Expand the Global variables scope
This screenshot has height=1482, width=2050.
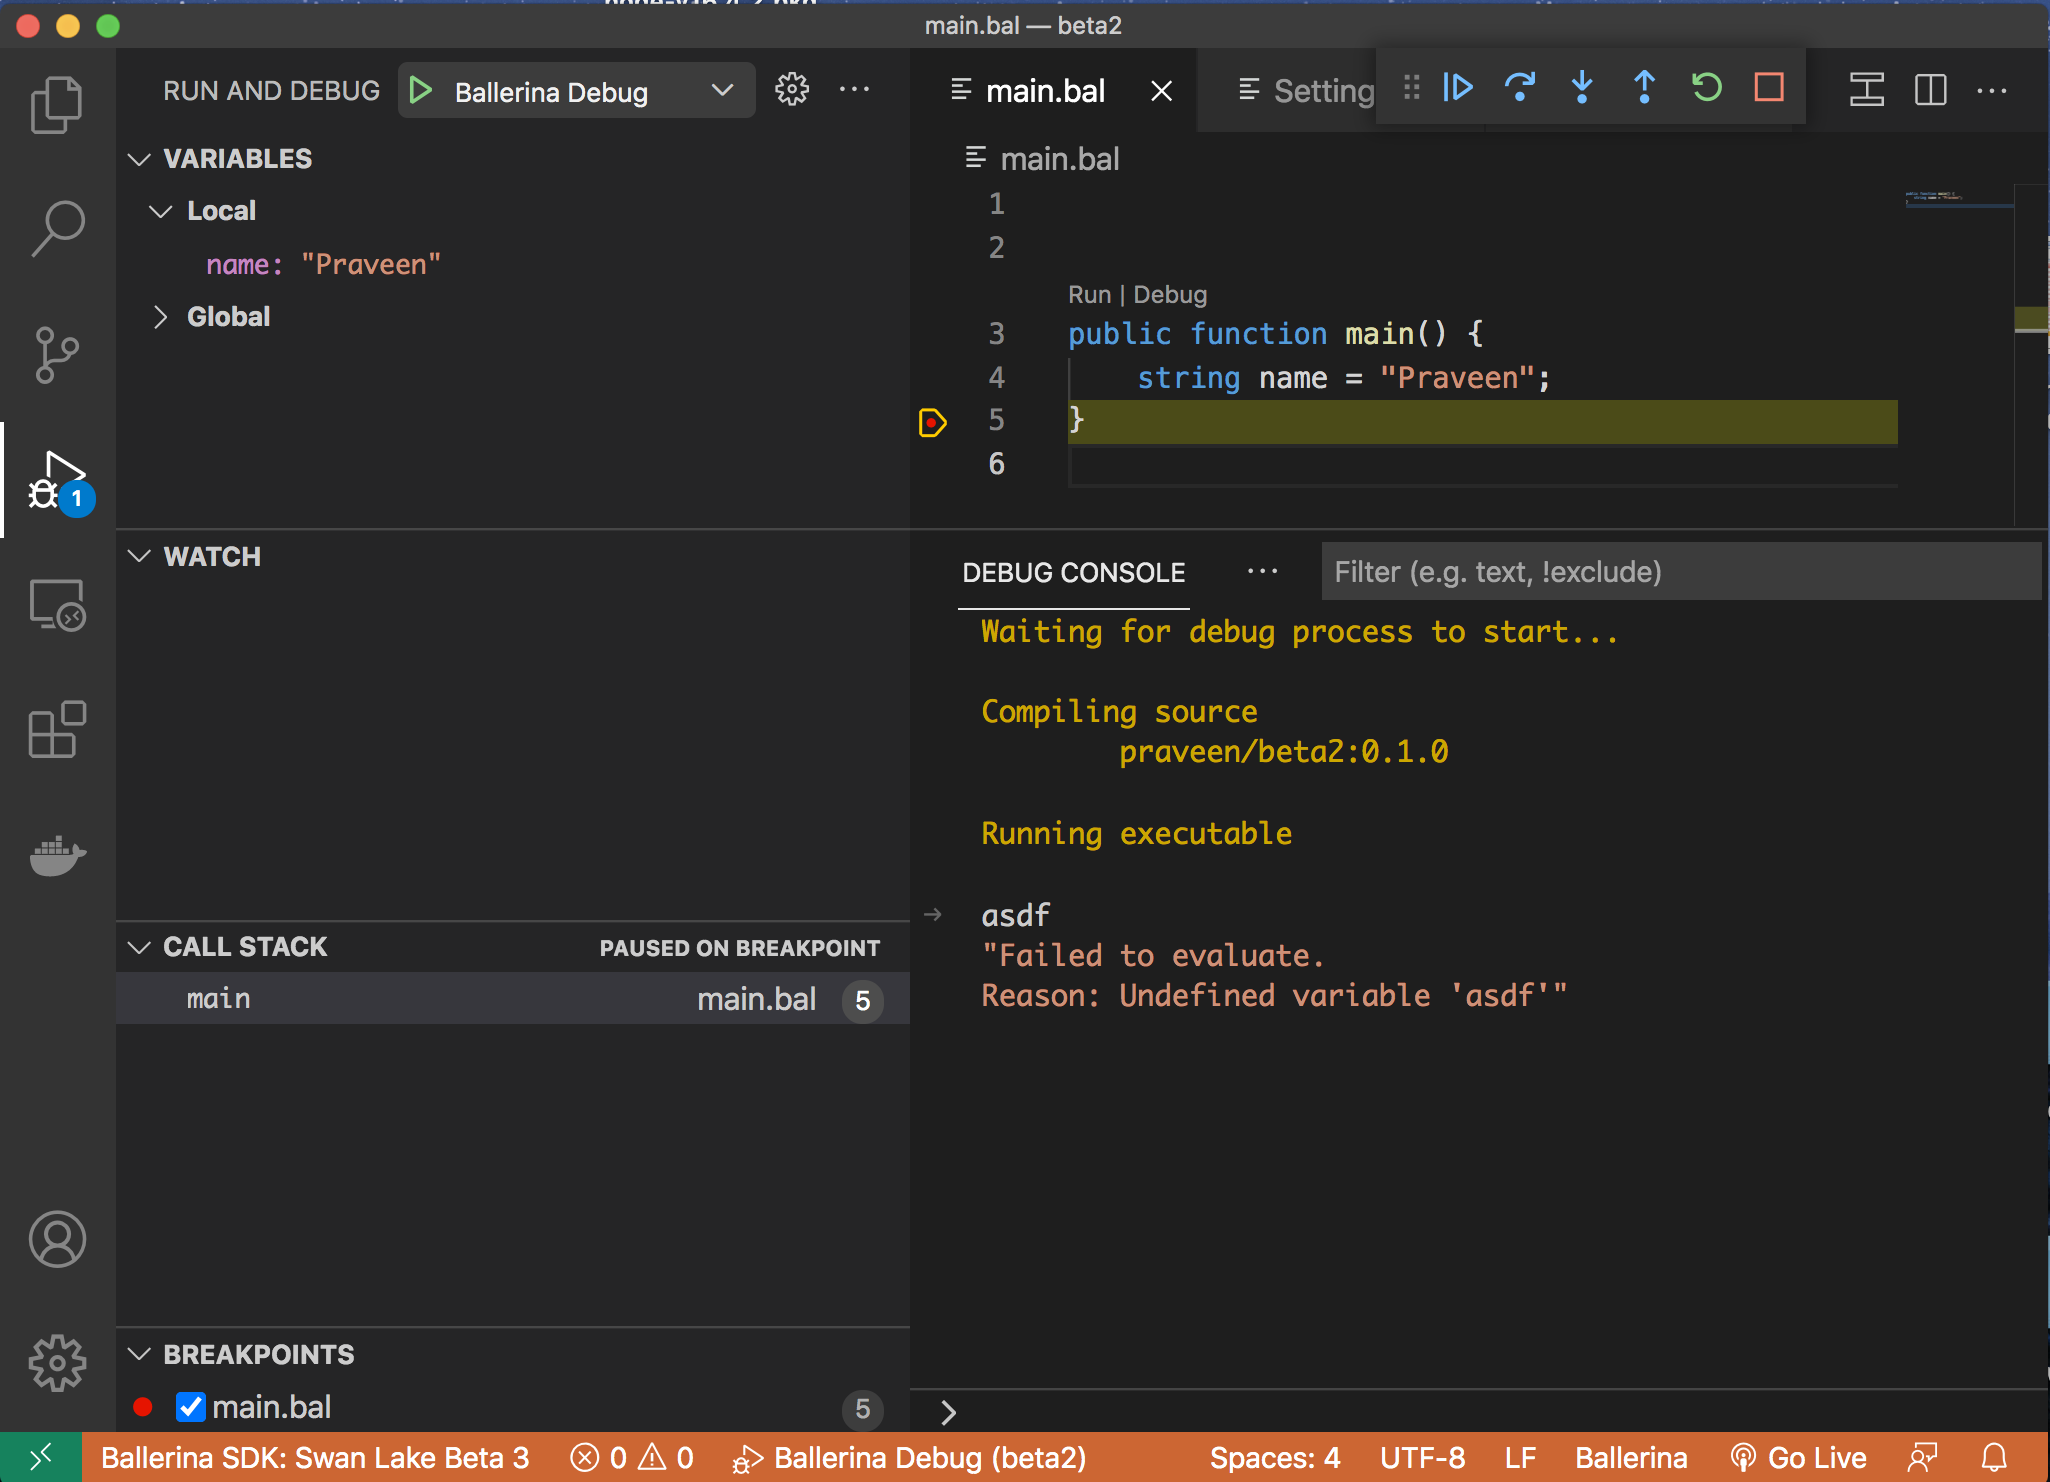tap(162, 317)
